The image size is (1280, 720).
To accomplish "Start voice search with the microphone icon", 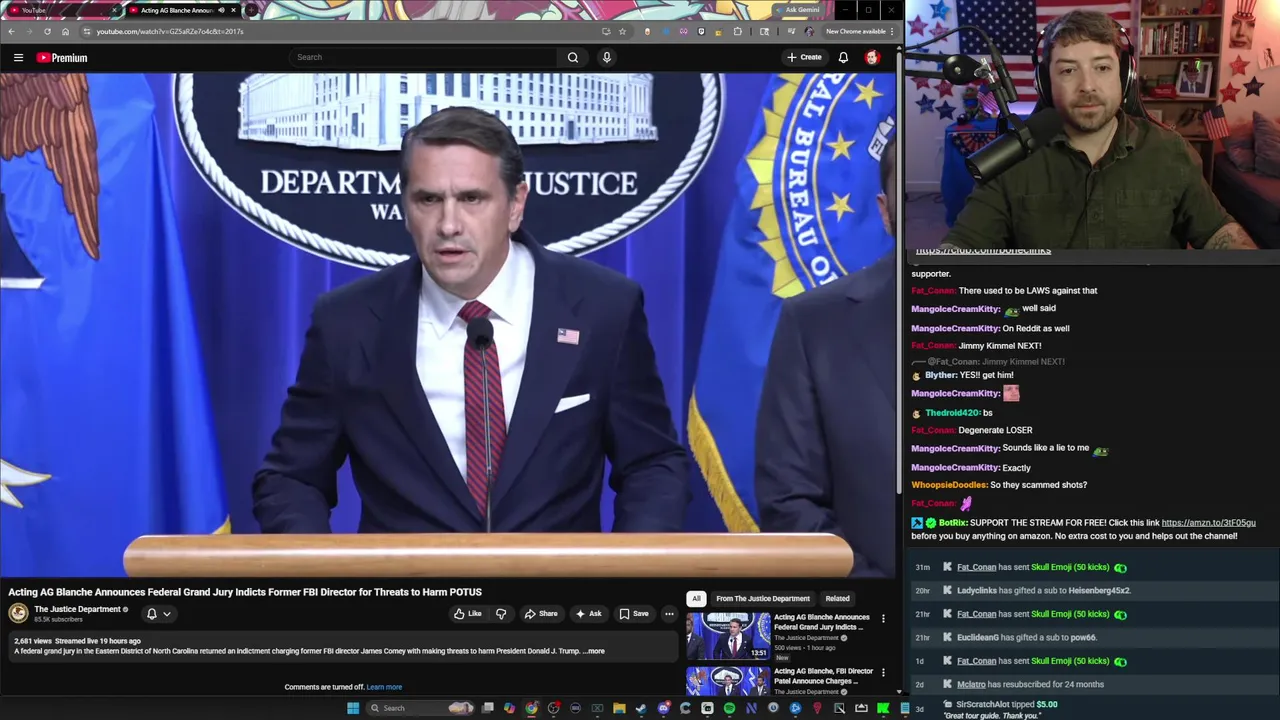I will (606, 57).
